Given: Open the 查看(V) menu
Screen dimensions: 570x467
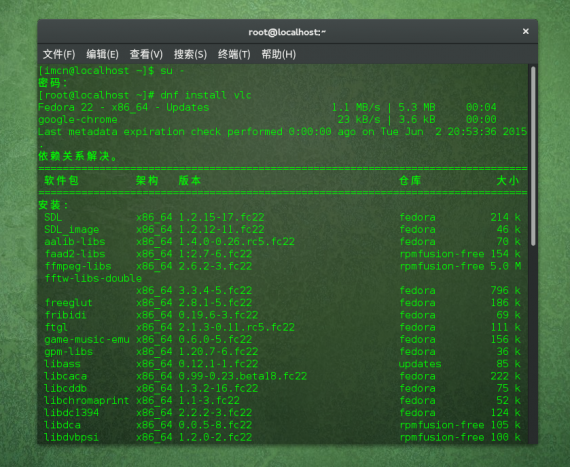Looking at the screenshot, I should [146, 55].
